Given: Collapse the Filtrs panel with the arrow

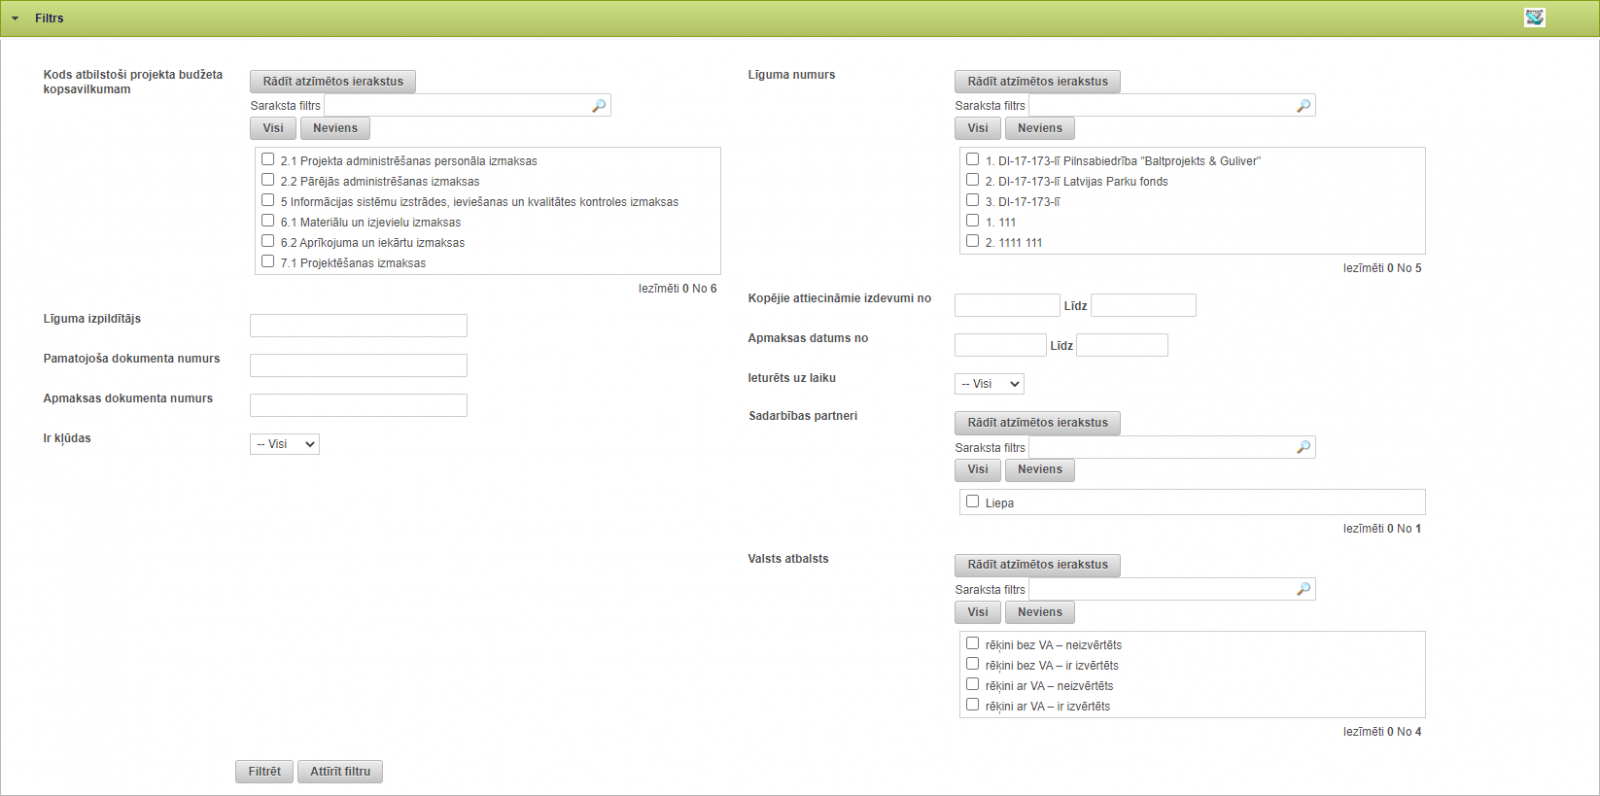Looking at the screenshot, I should click(x=15, y=19).
